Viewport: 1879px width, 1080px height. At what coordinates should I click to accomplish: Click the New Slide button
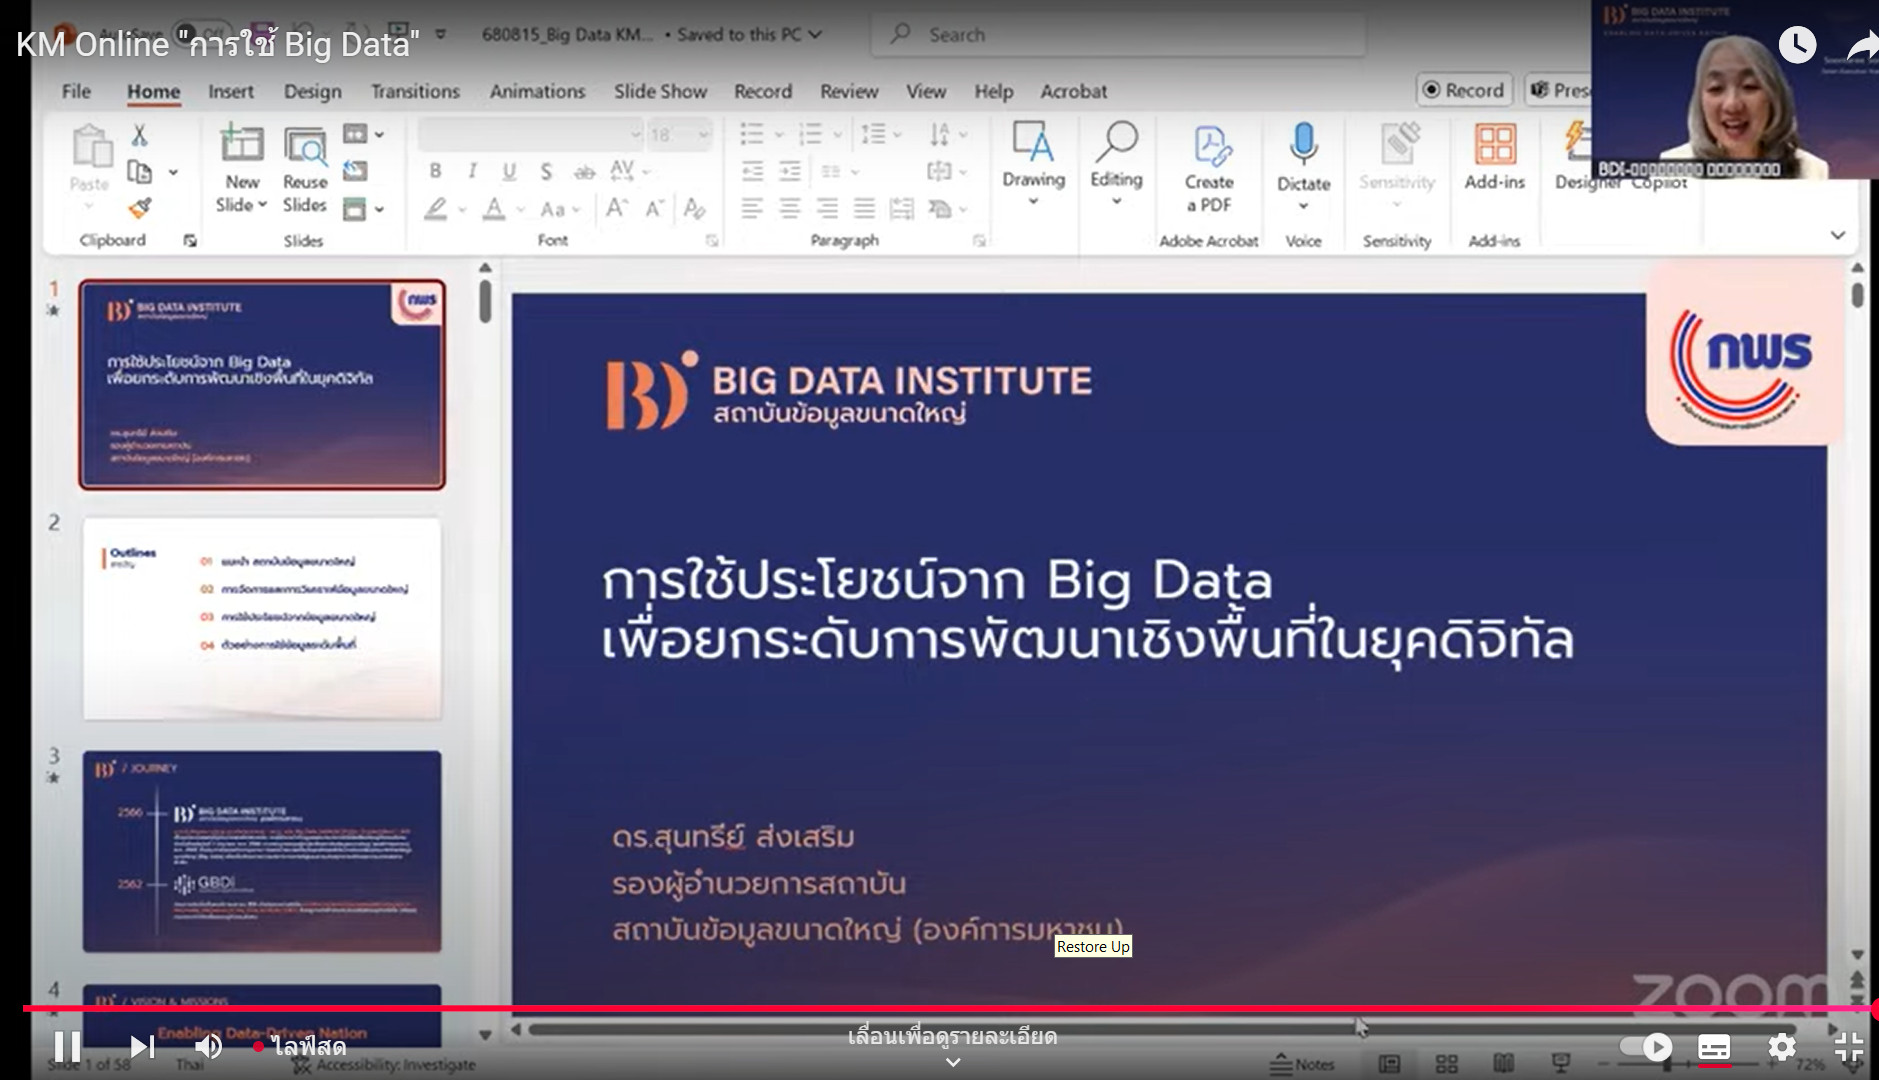point(241,168)
